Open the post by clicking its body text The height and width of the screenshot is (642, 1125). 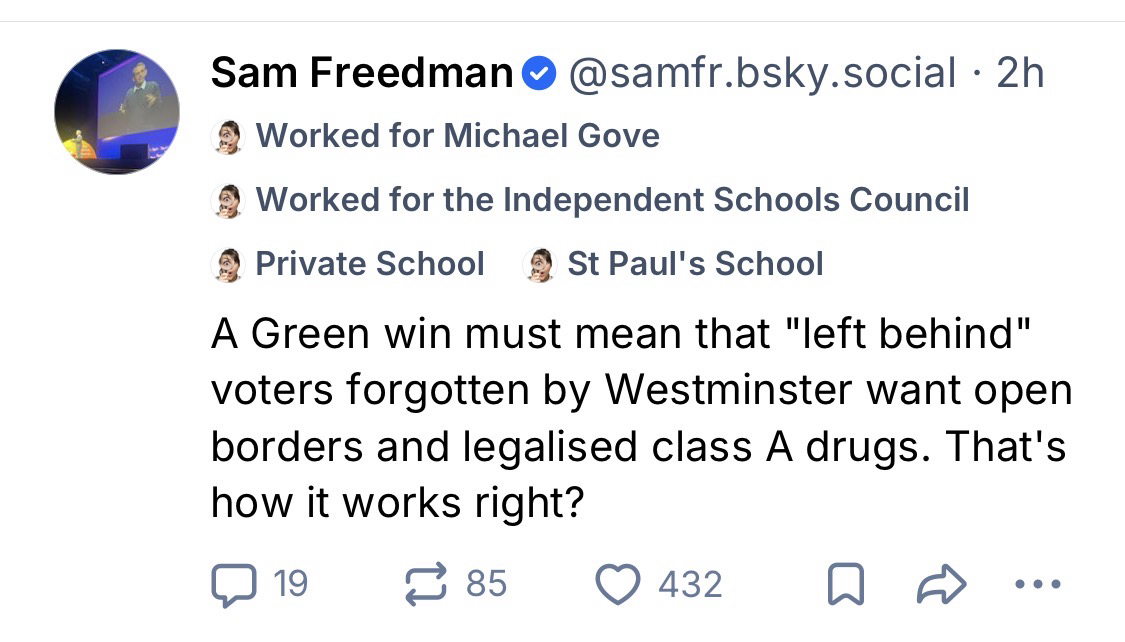coord(640,417)
